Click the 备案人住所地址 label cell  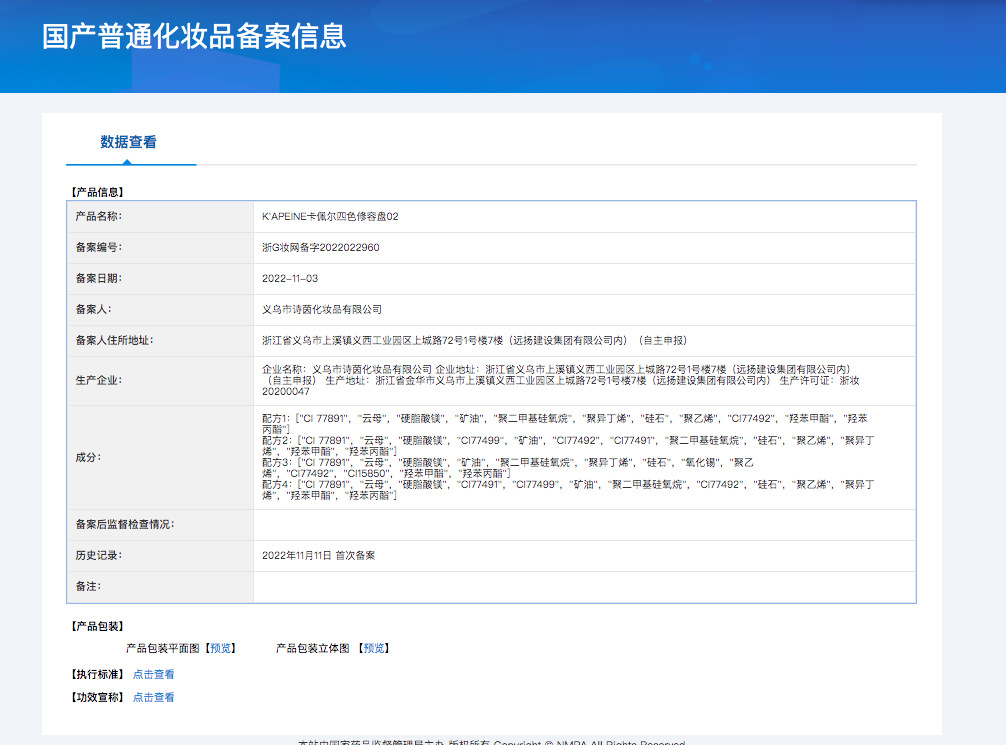(160, 341)
